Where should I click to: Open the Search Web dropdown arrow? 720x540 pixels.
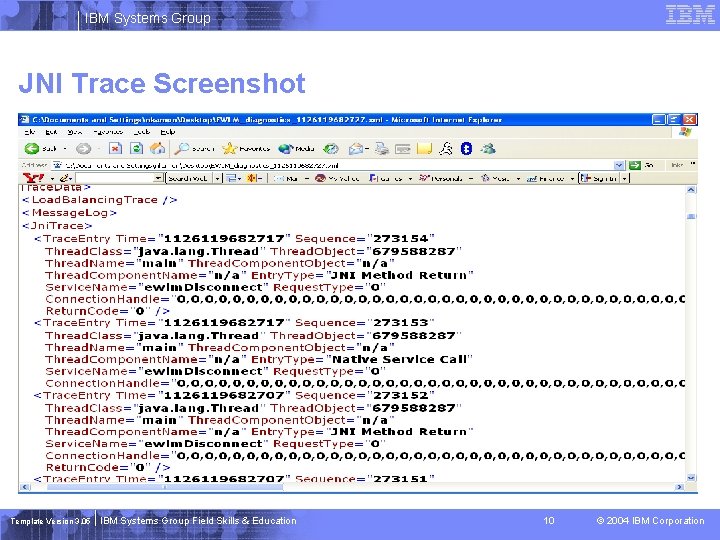217,178
